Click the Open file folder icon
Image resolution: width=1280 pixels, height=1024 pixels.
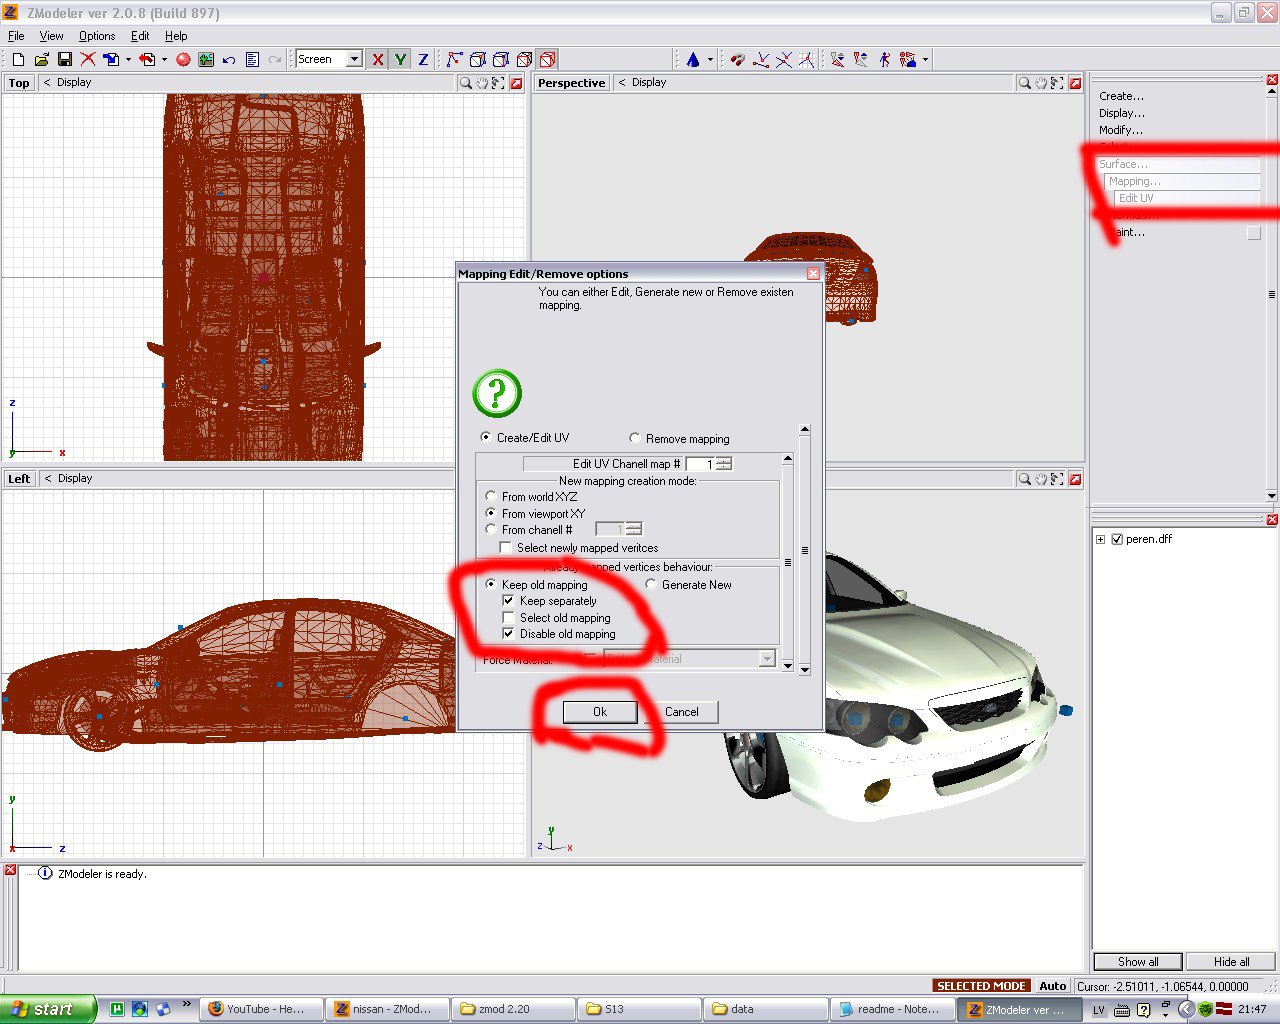(41, 60)
